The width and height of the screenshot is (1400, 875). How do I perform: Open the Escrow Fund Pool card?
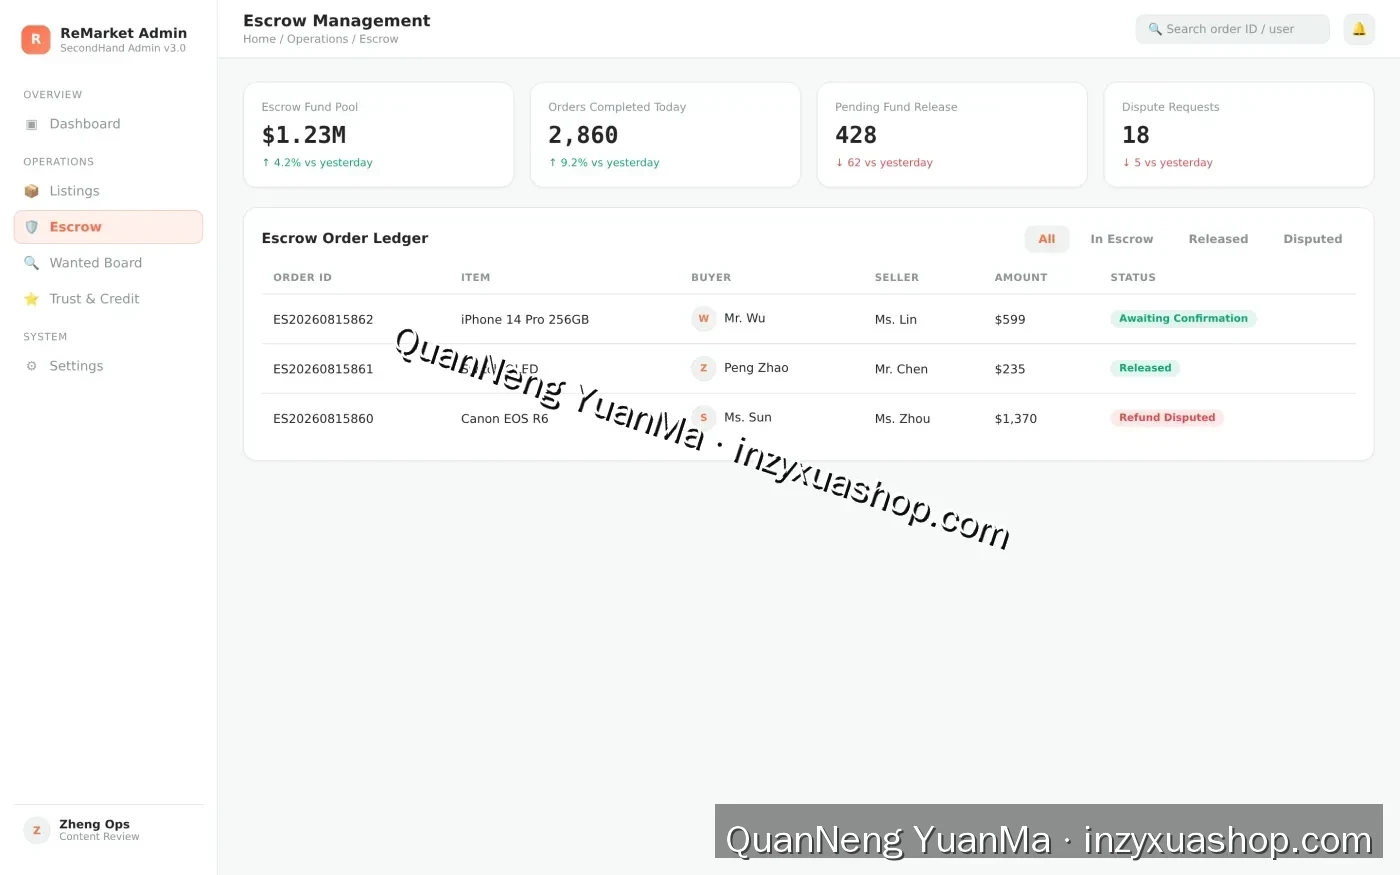coord(378,135)
